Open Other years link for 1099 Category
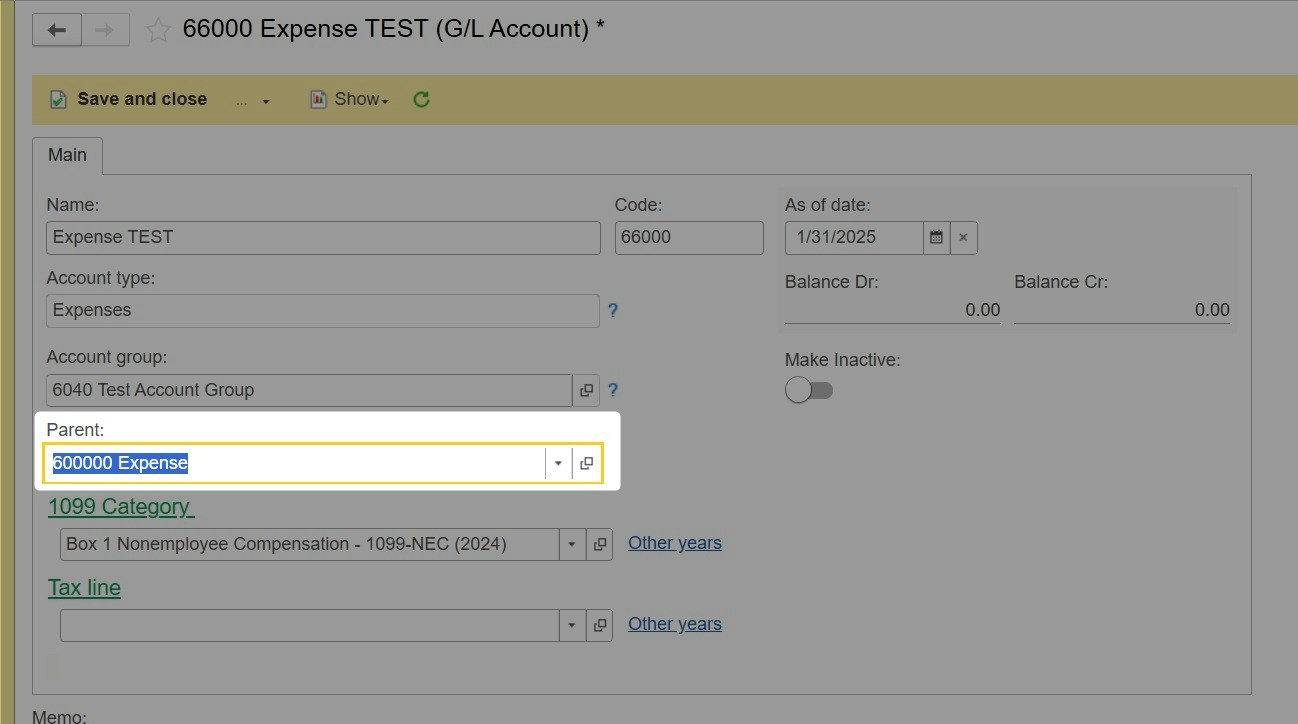This screenshot has width=1298, height=724. (x=675, y=543)
